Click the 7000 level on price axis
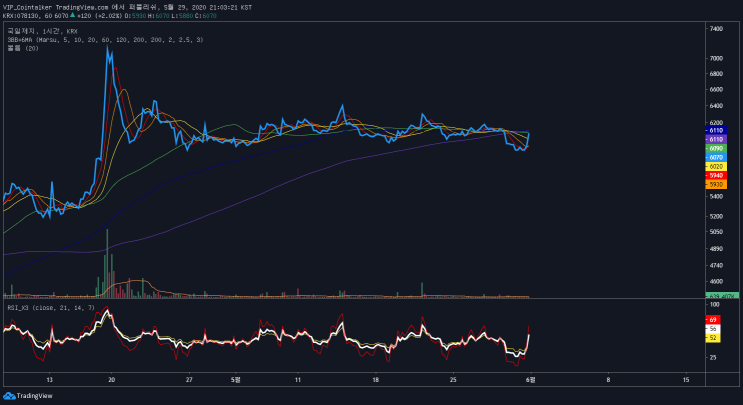The height and width of the screenshot is (405, 743). click(716, 58)
